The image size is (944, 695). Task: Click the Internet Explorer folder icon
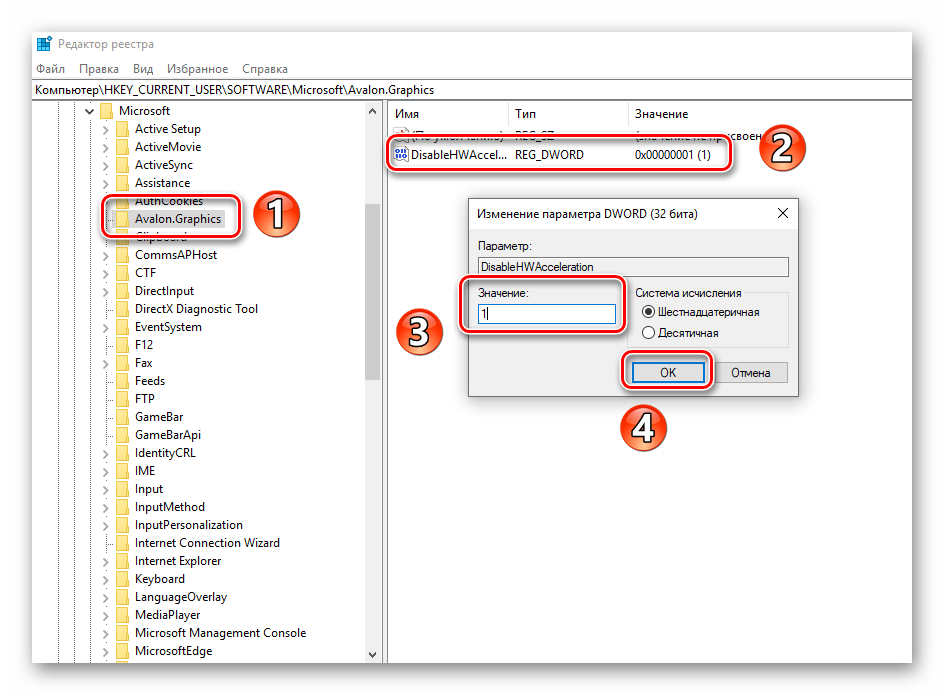pos(122,561)
